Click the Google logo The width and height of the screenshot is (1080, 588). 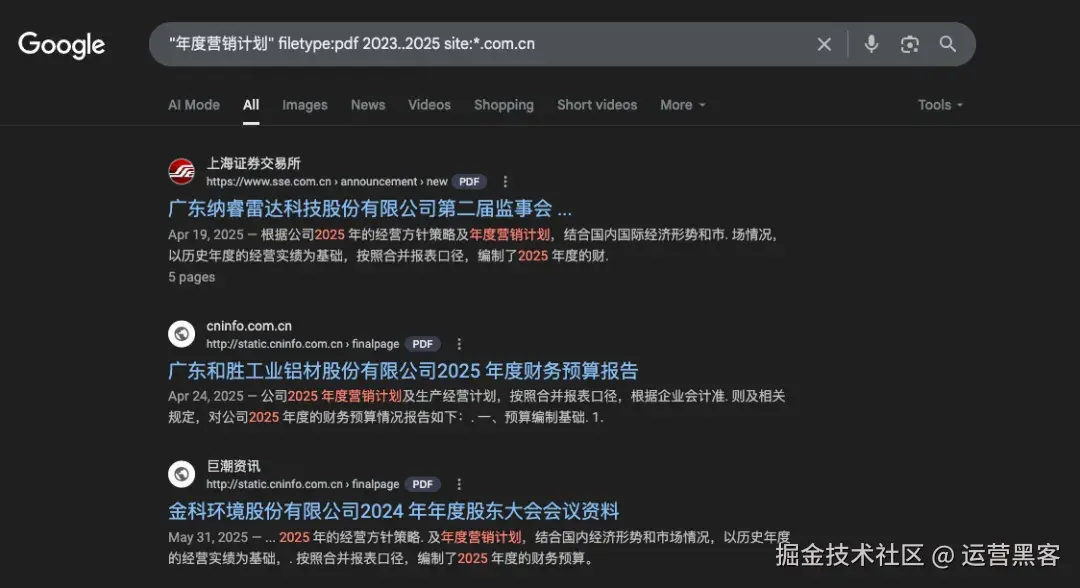click(x=61, y=44)
